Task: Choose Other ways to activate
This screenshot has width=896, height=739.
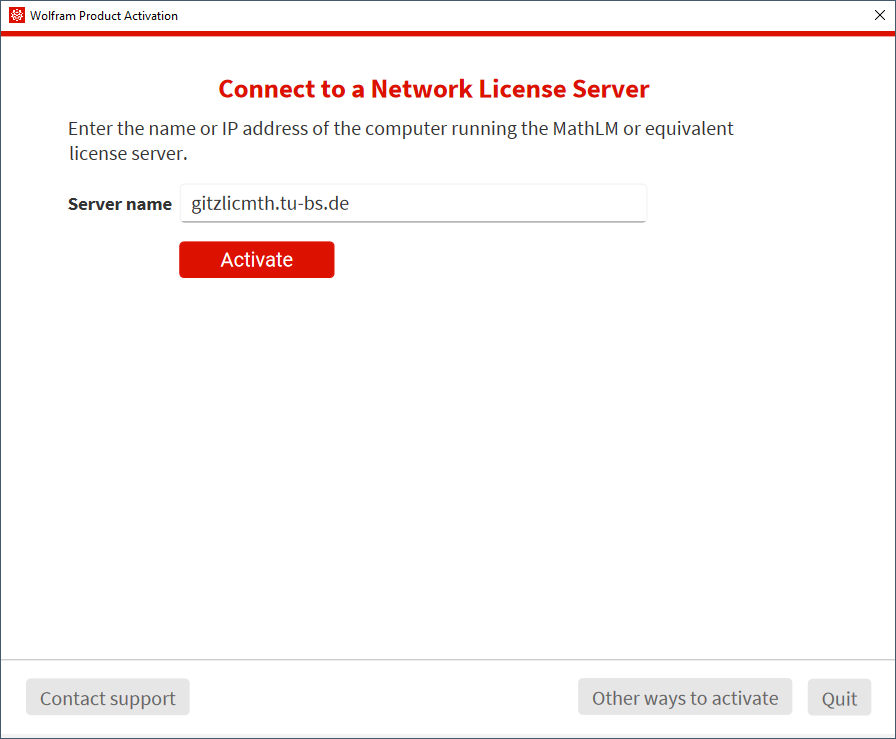Action: (685, 697)
